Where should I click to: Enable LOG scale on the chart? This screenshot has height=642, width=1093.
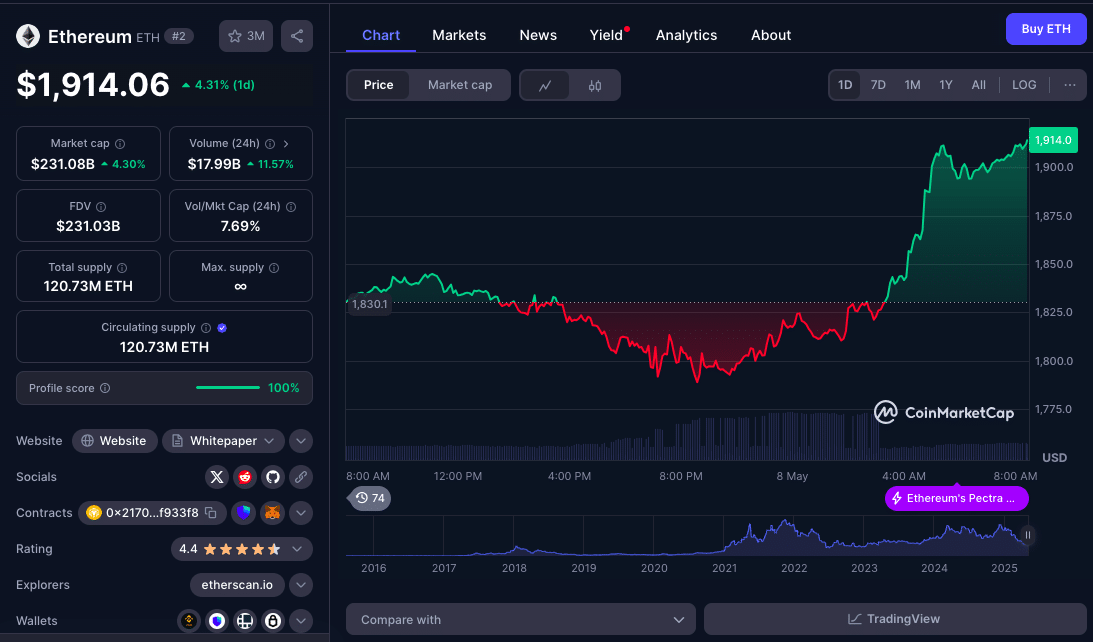click(1024, 85)
